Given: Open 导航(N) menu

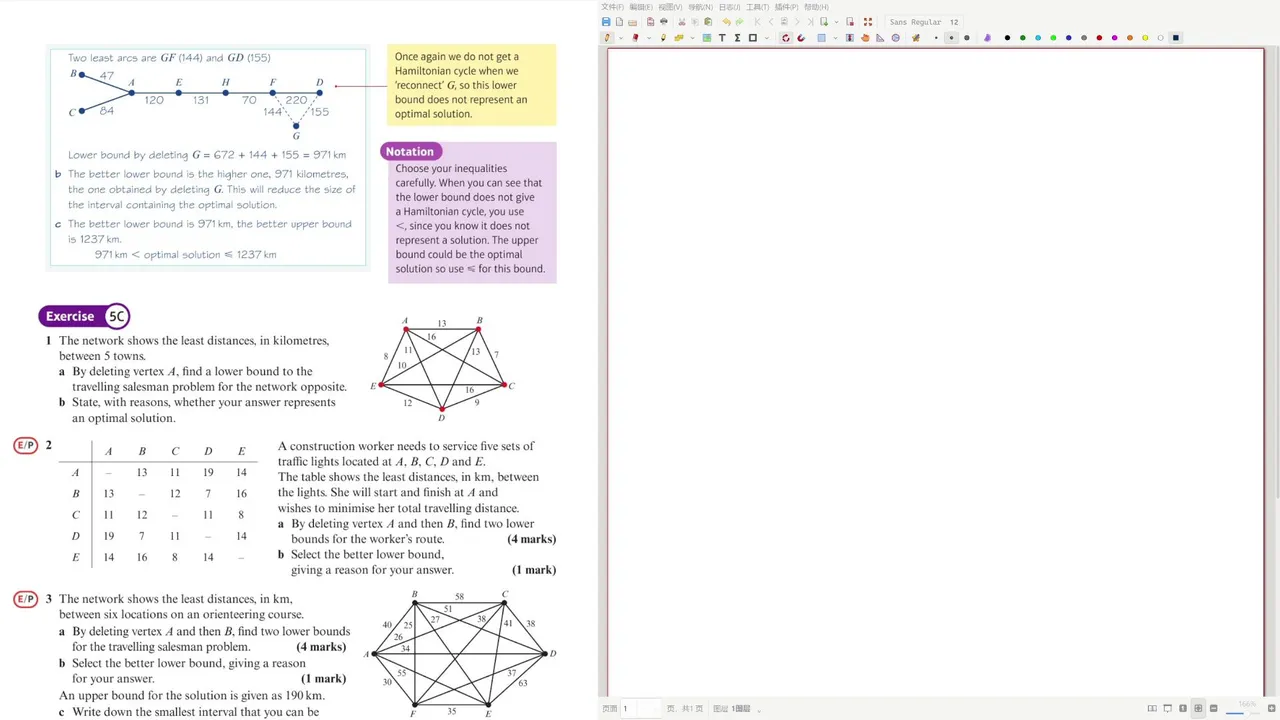Looking at the screenshot, I should pyautogui.click(x=700, y=7).
